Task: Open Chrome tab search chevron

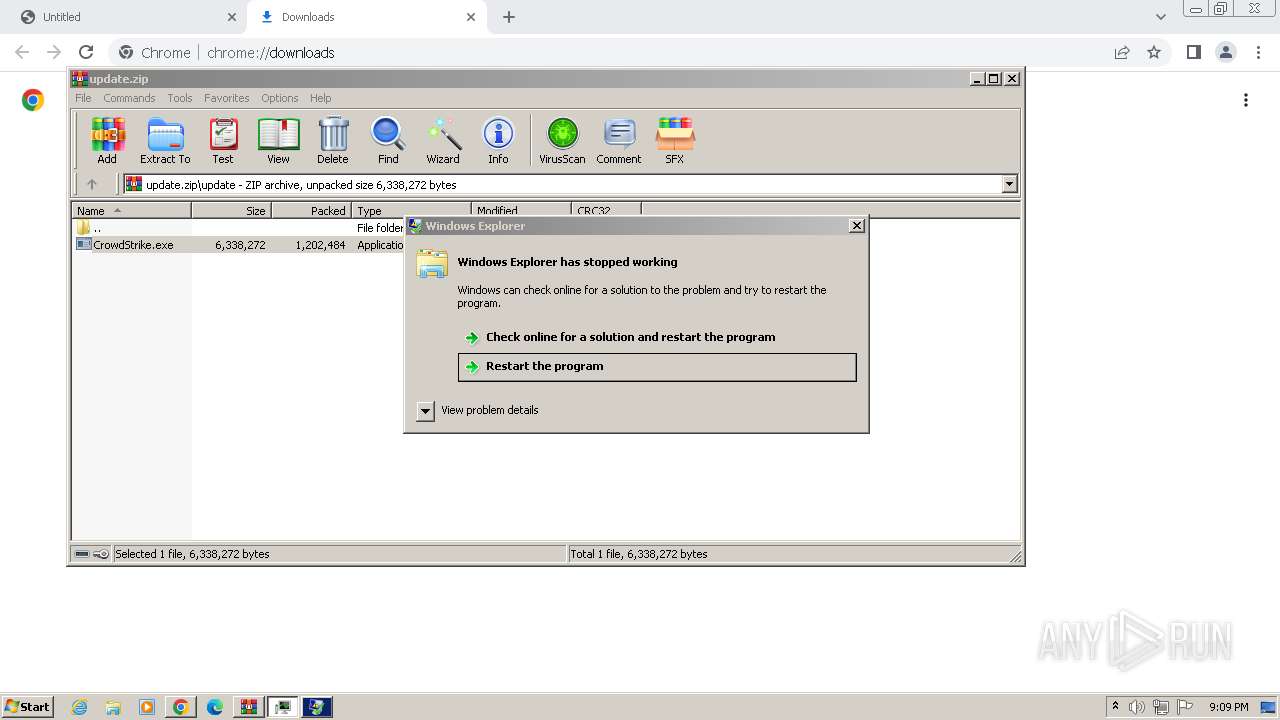Action: click(x=1161, y=17)
